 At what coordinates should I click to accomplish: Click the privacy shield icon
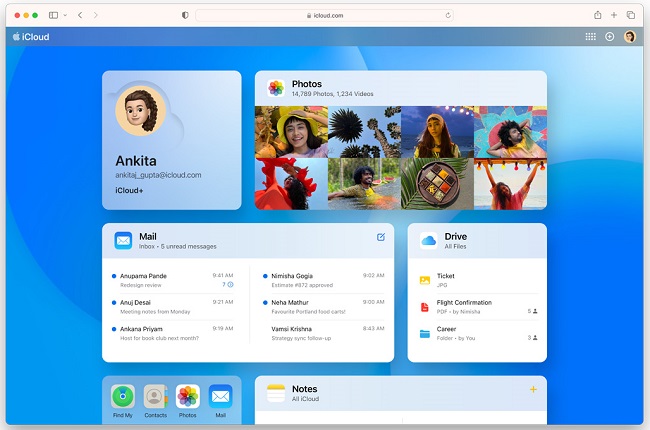(x=185, y=15)
